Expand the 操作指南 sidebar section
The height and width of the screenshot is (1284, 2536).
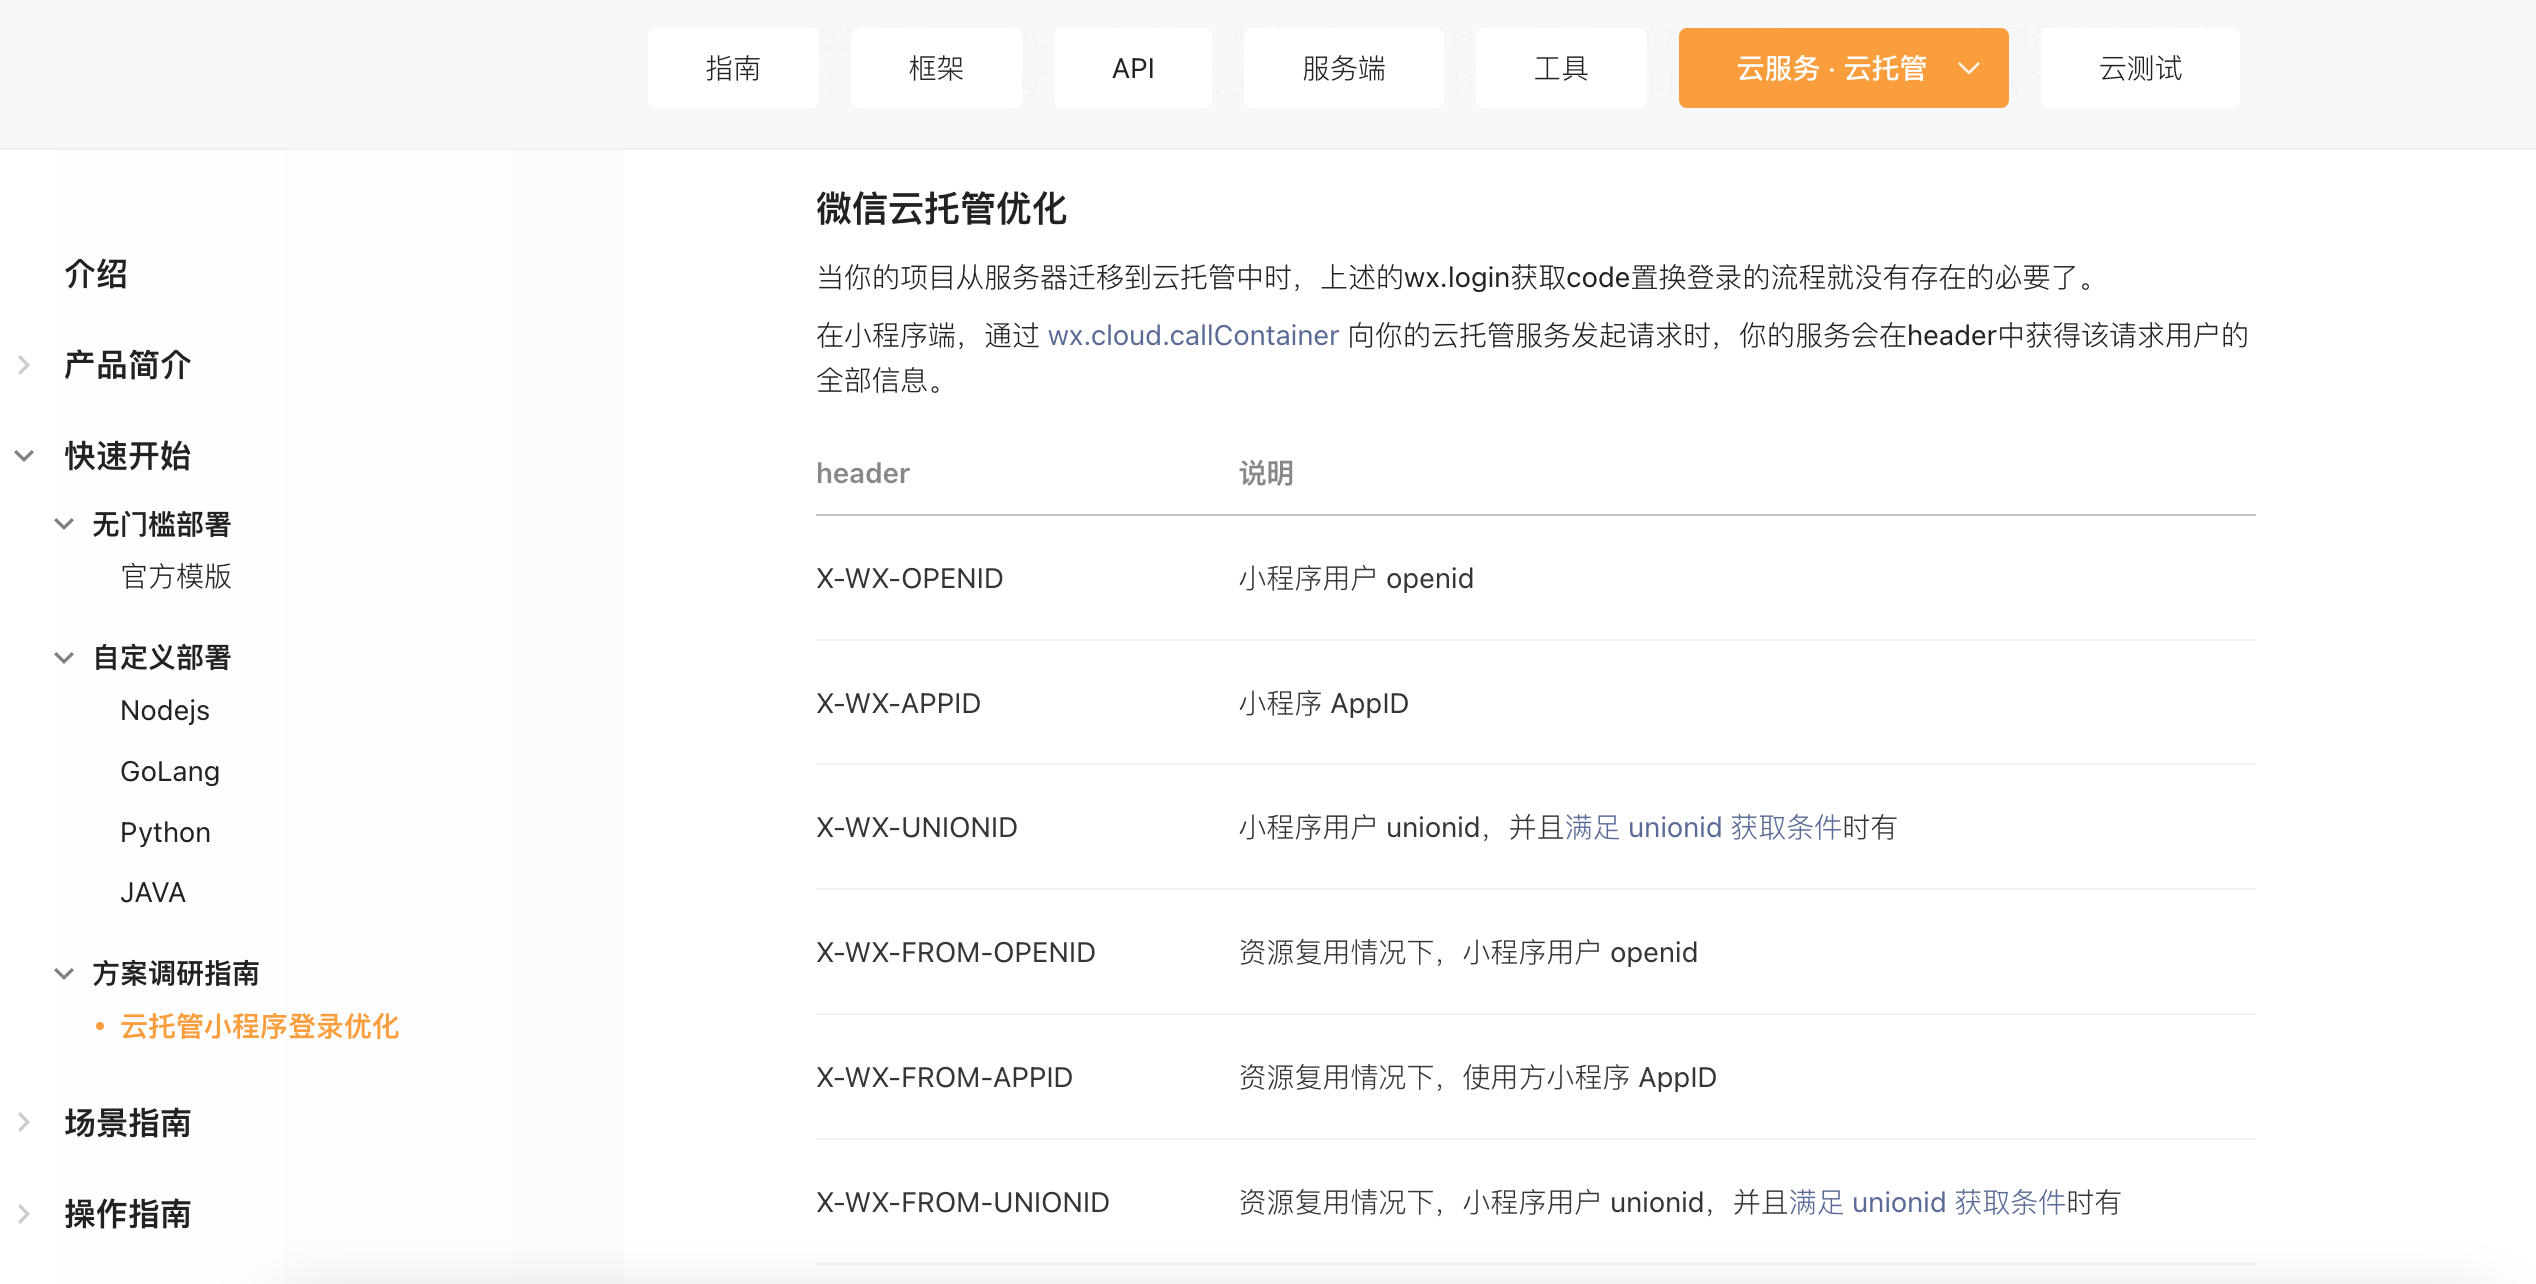[x=24, y=1213]
